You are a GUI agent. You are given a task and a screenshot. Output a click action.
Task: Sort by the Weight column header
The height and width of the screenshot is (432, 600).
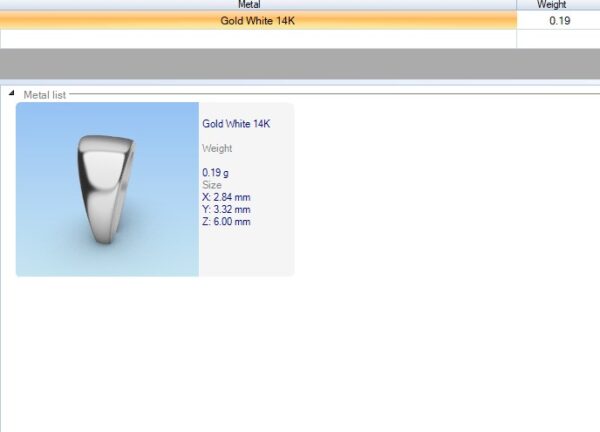pos(558,5)
